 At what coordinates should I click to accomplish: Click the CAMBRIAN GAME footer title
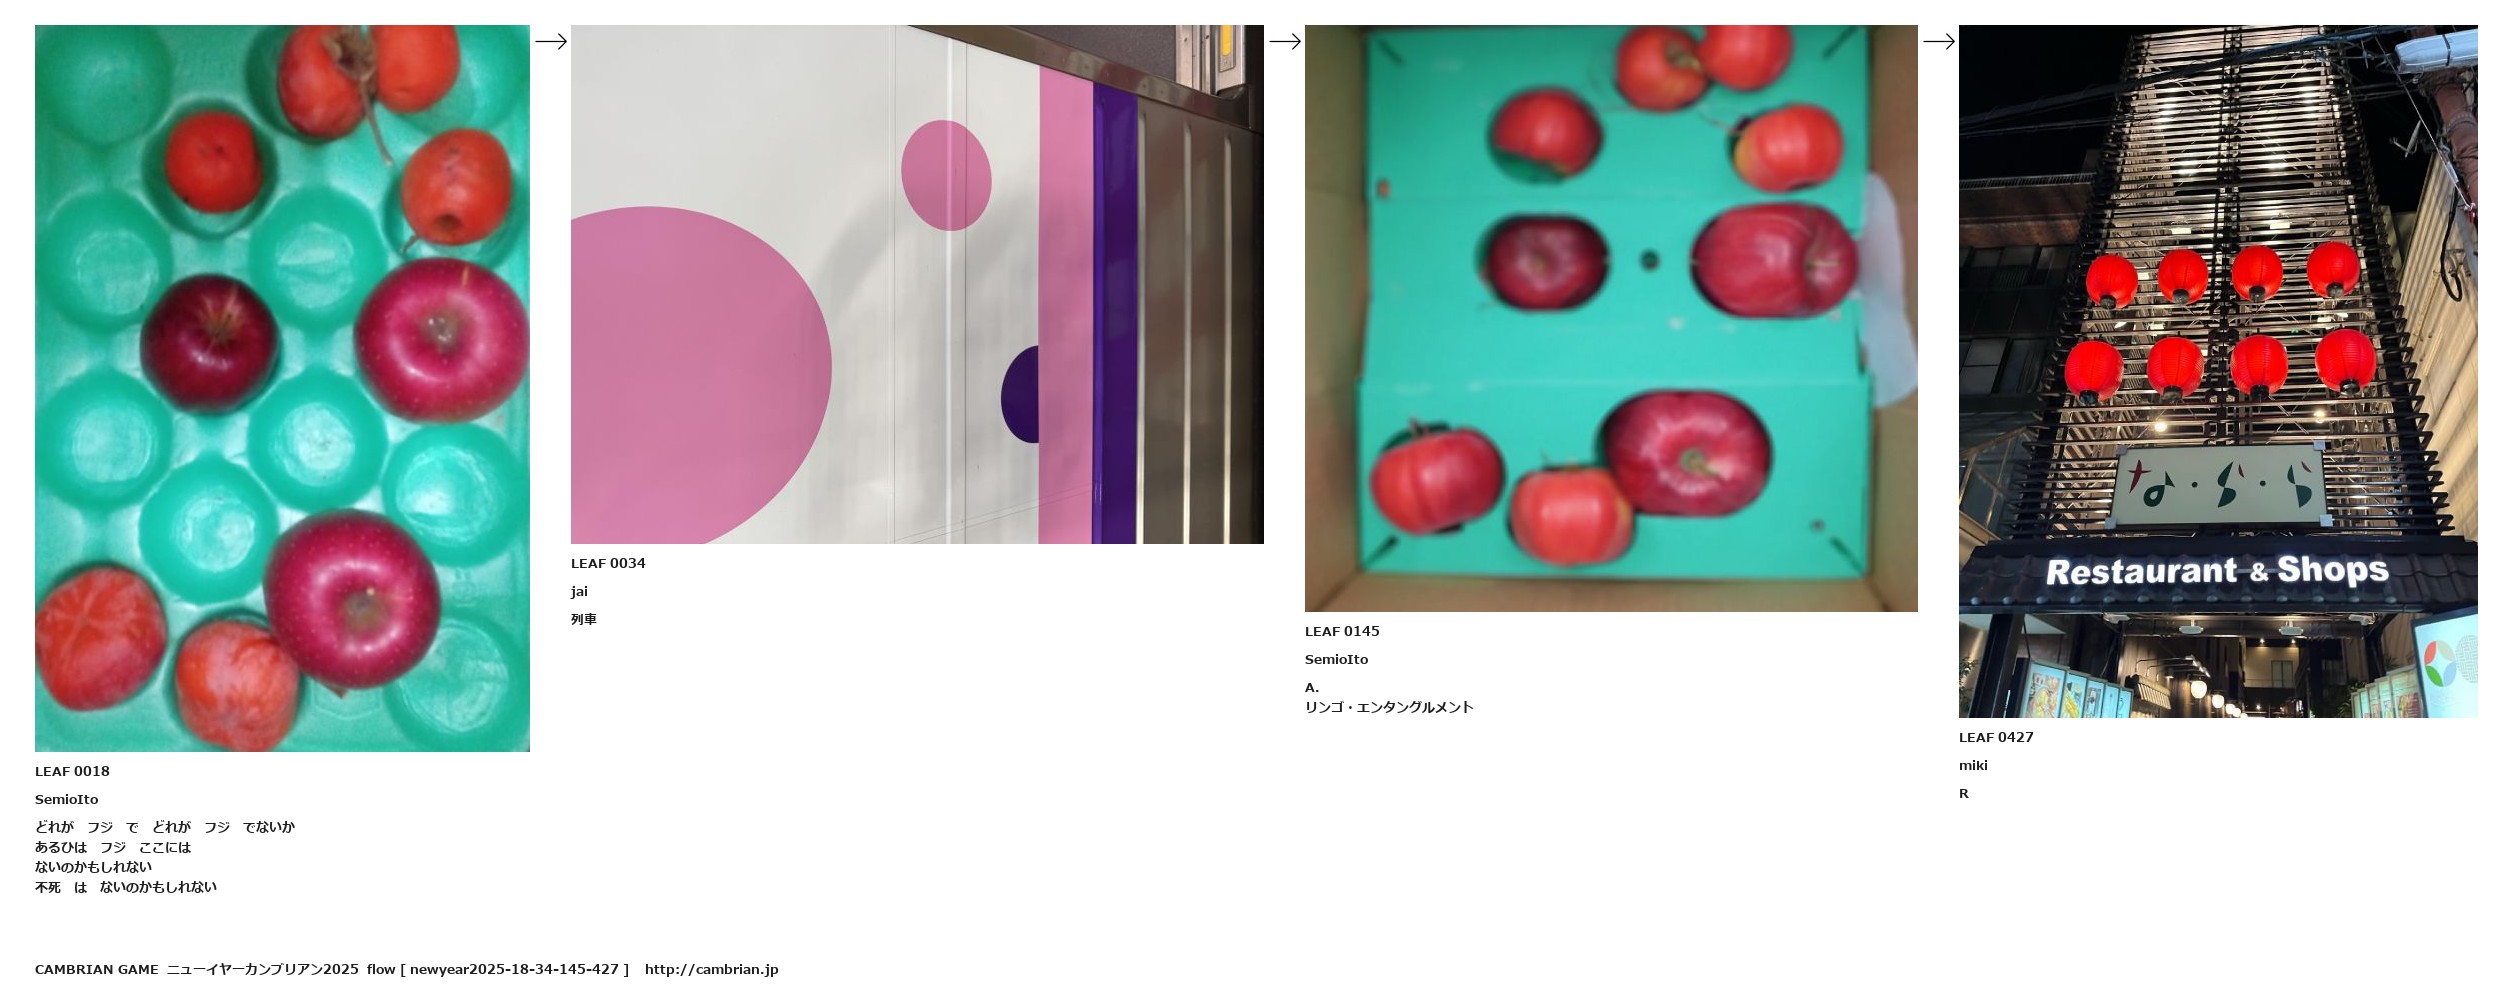[x=96, y=969]
